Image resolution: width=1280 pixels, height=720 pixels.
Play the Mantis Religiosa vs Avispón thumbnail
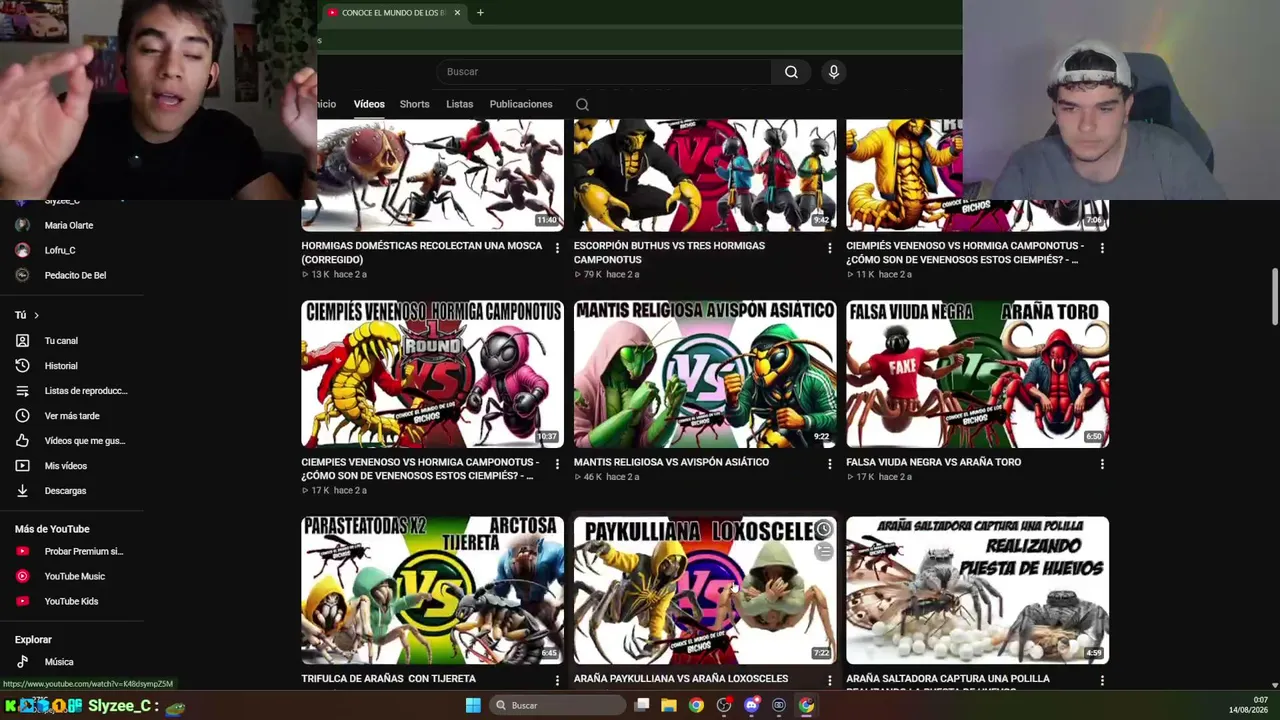705,374
